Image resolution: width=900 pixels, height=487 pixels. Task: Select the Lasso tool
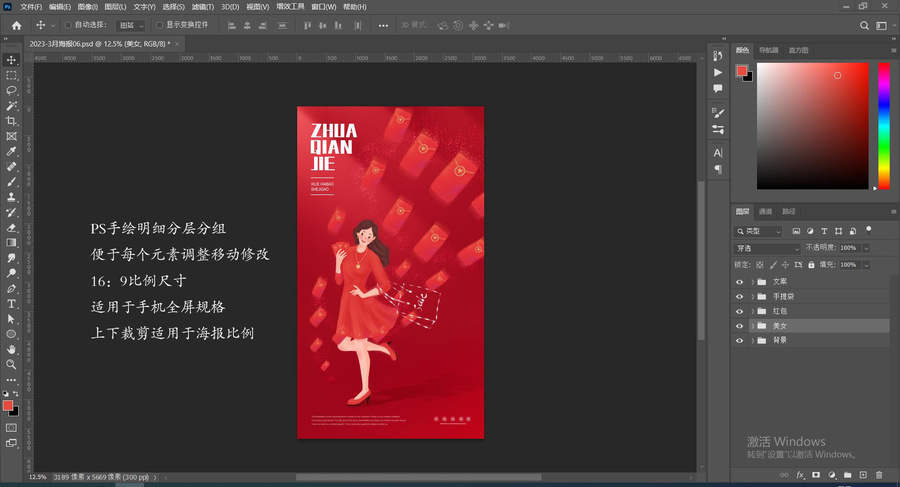pos(11,90)
